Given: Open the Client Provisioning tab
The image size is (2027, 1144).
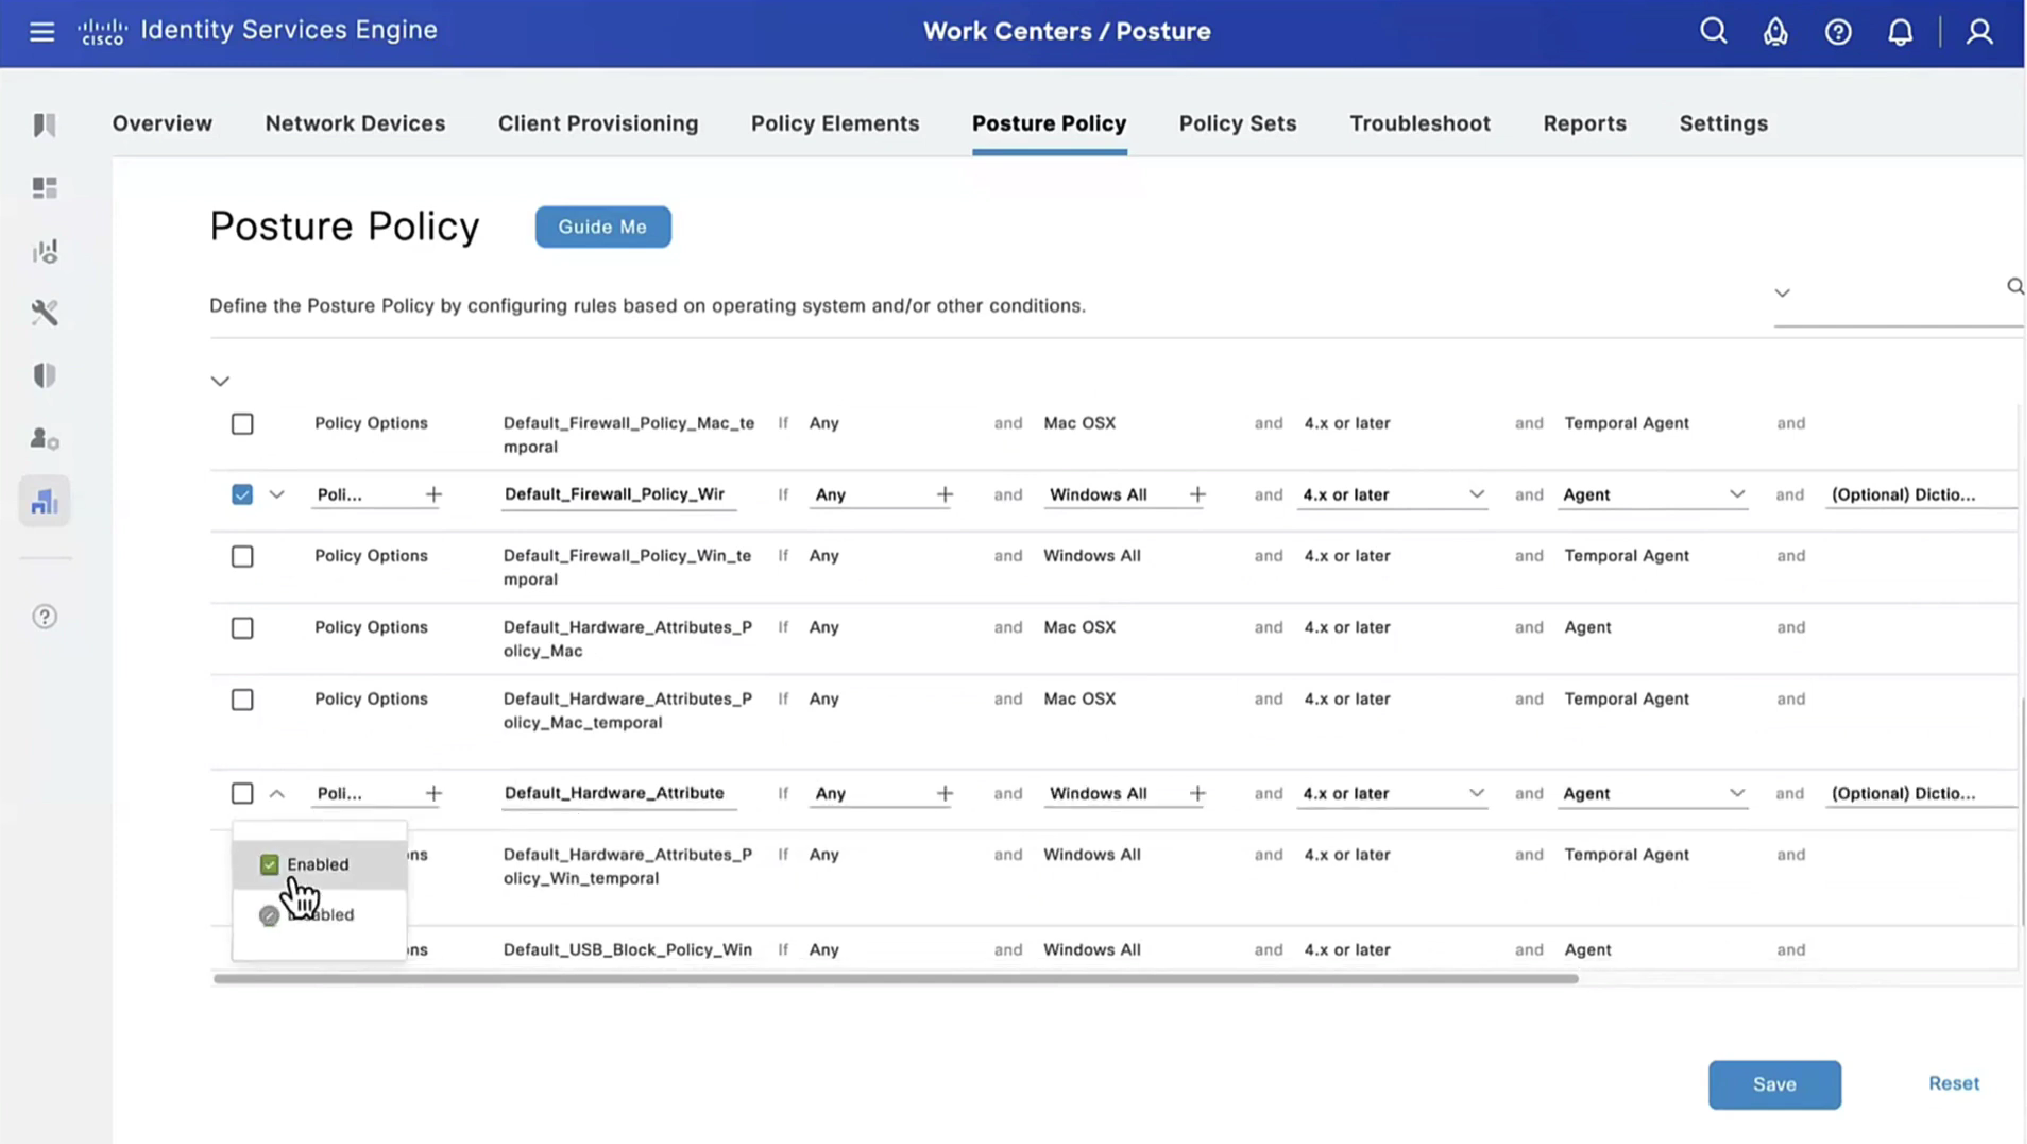Looking at the screenshot, I should [598, 124].
